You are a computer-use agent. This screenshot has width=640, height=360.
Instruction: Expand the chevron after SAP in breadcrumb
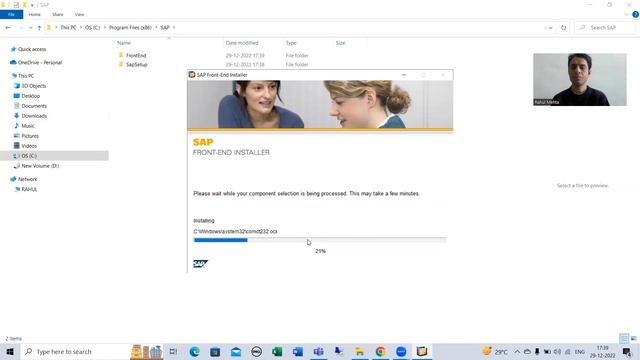coord(174,27)
